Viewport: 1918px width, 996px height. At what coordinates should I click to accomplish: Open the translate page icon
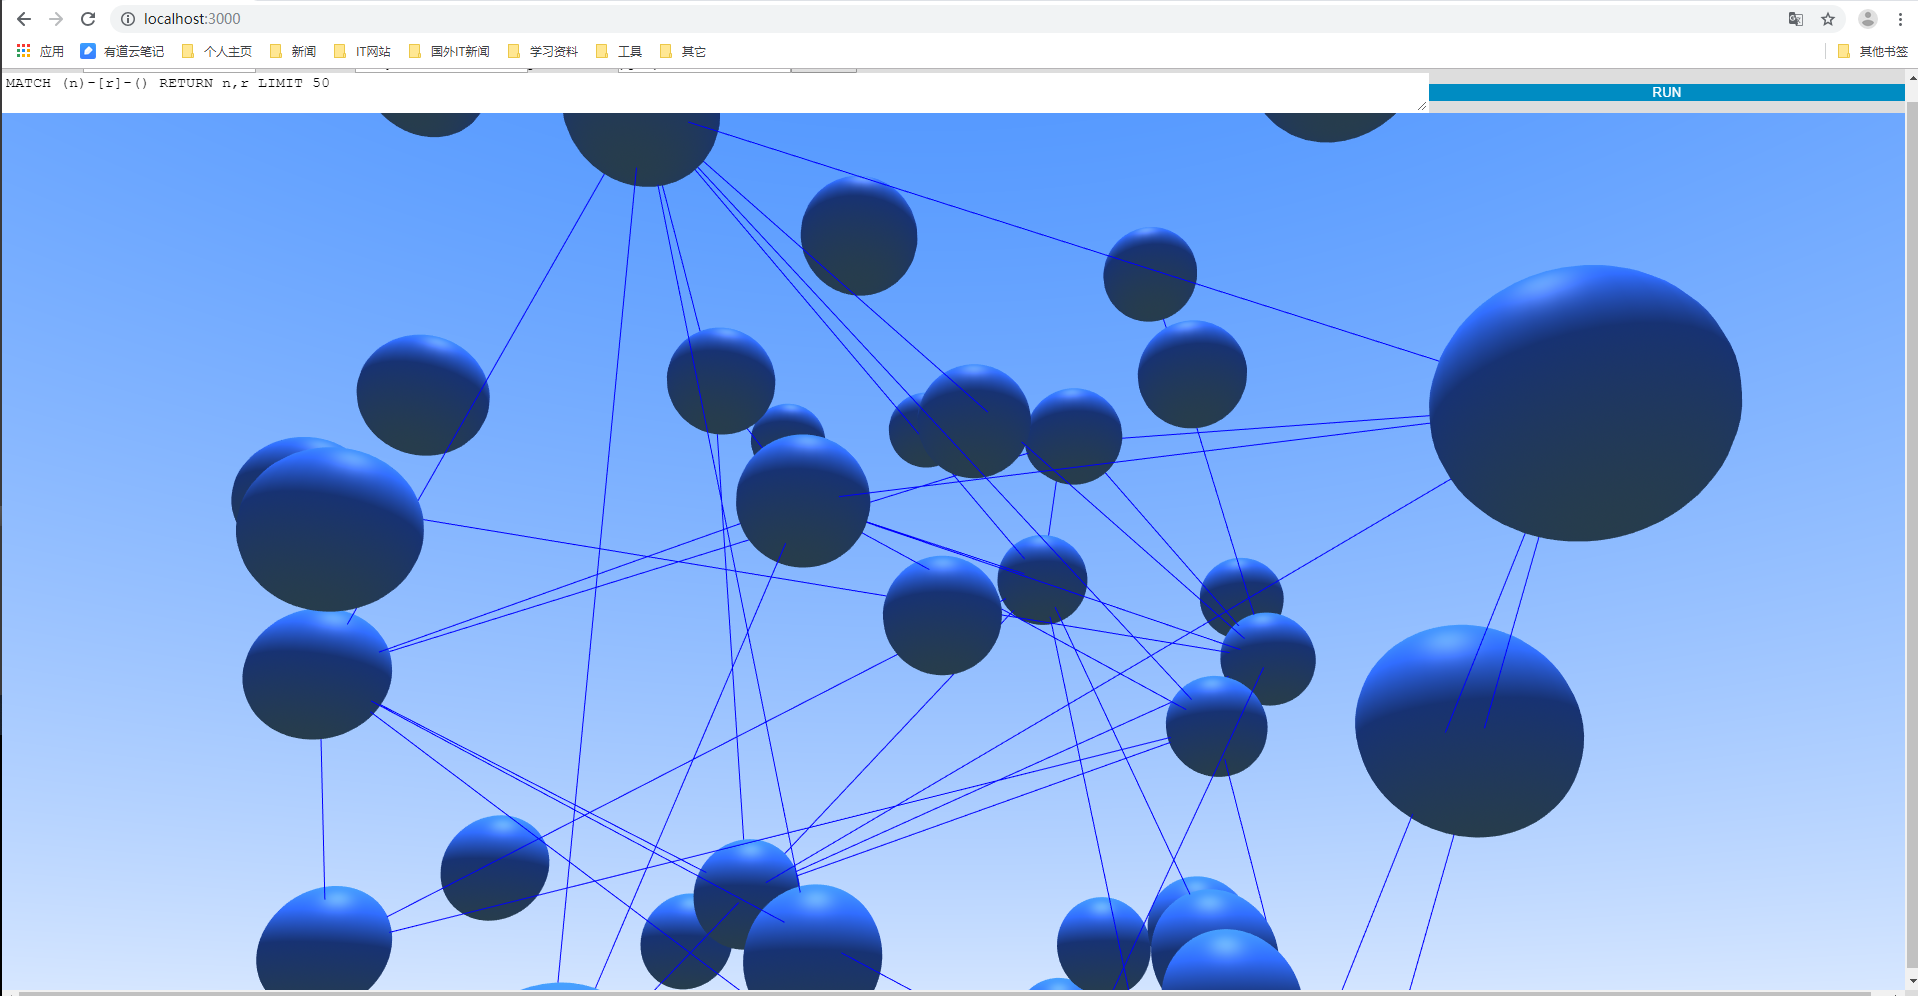coord(1796,19)
